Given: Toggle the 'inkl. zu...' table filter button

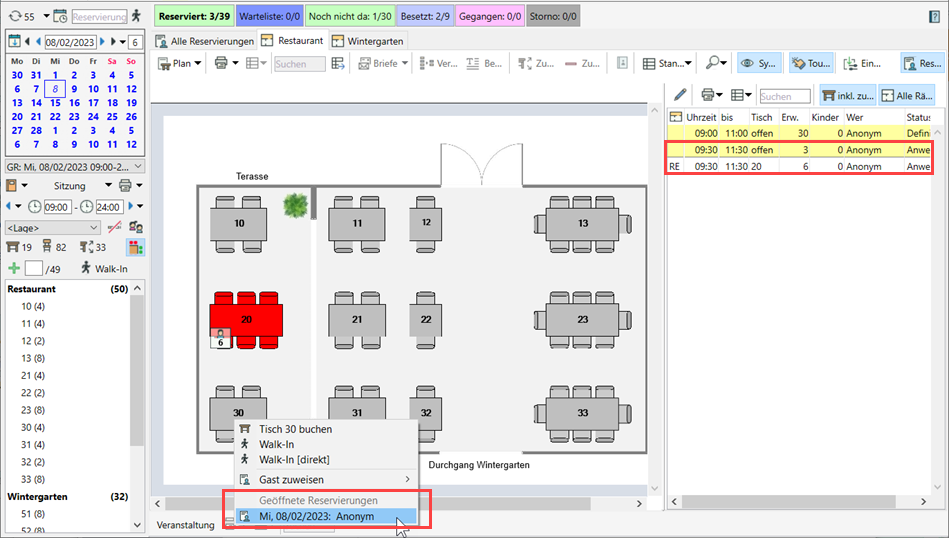Looking at the screenshot, I should tap(847, 96).
